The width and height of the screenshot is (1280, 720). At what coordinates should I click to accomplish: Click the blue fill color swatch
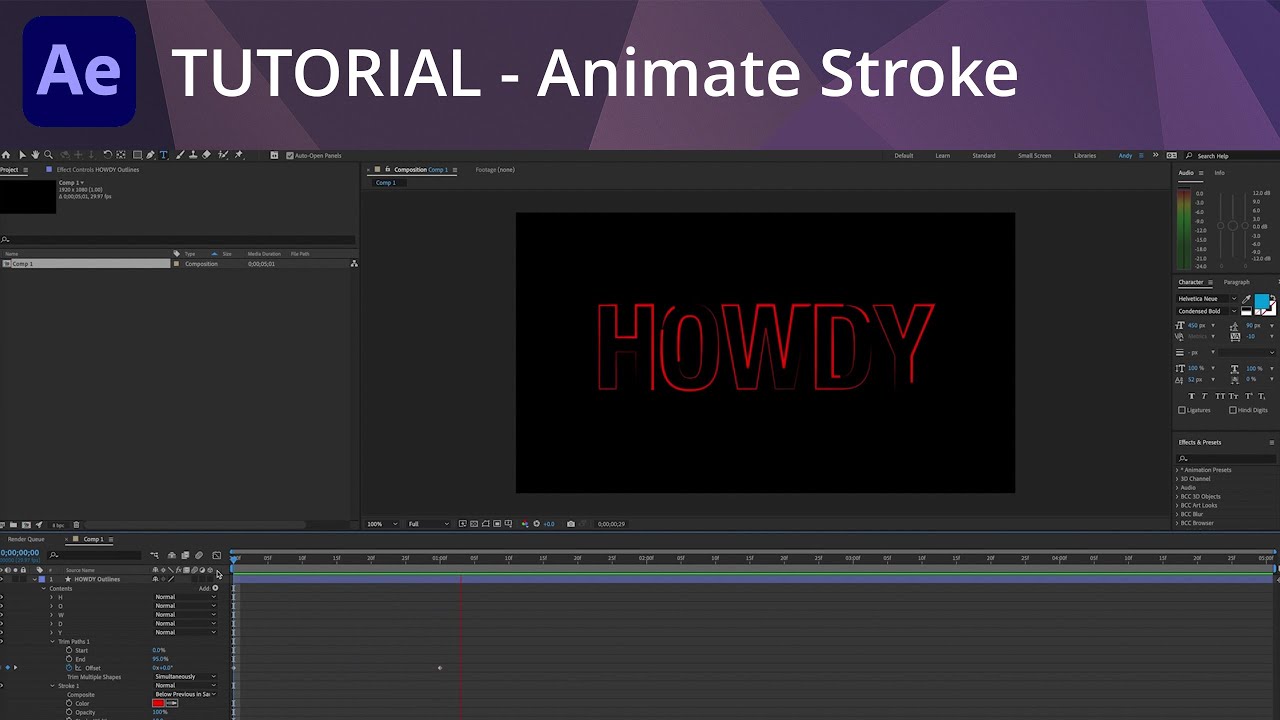(1261, 301)
